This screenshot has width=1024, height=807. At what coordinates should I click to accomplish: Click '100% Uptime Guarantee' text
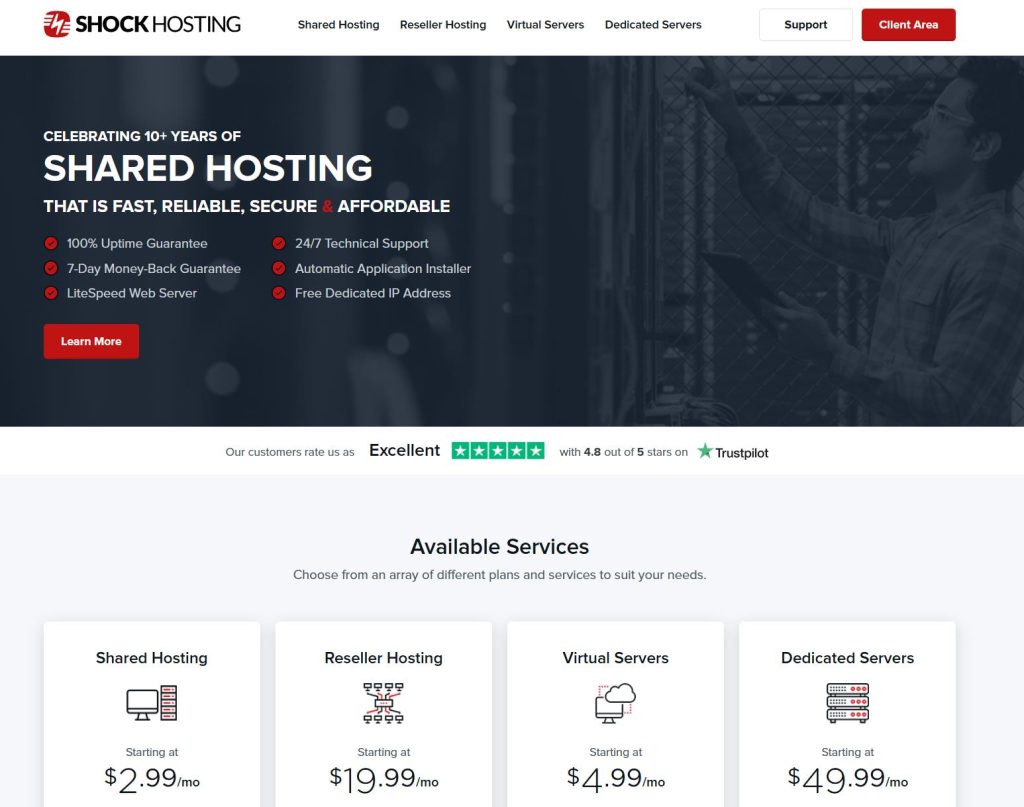click(x=137, y=244)
